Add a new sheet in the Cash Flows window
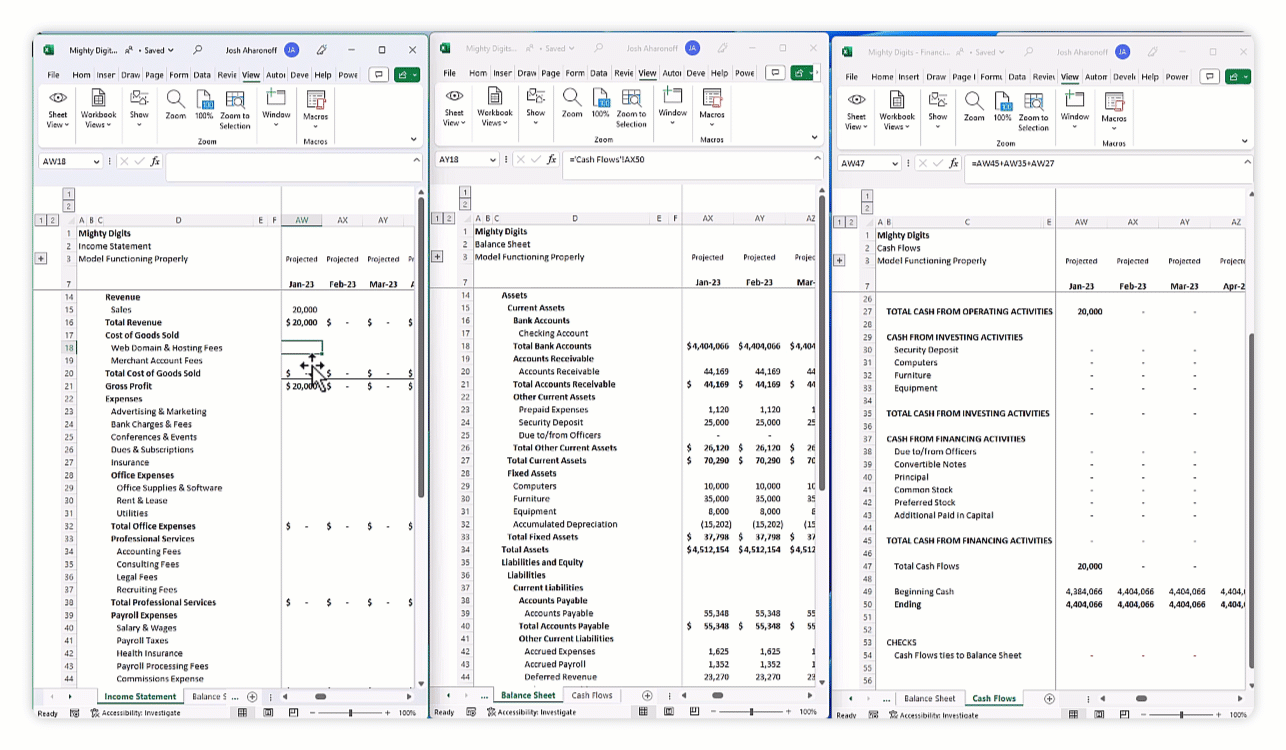Viewport: 1286px width, 750px height. click(1049, 698)
